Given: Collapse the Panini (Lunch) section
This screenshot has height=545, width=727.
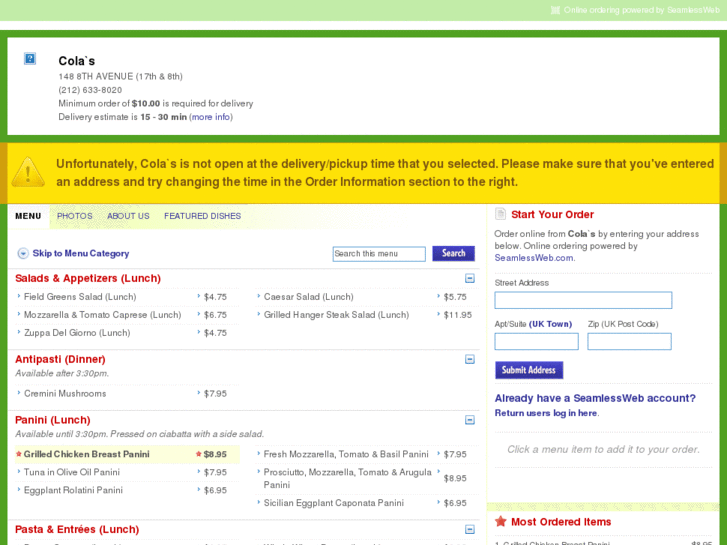Looking at the screenshot, I should click(x=470, y=420).
